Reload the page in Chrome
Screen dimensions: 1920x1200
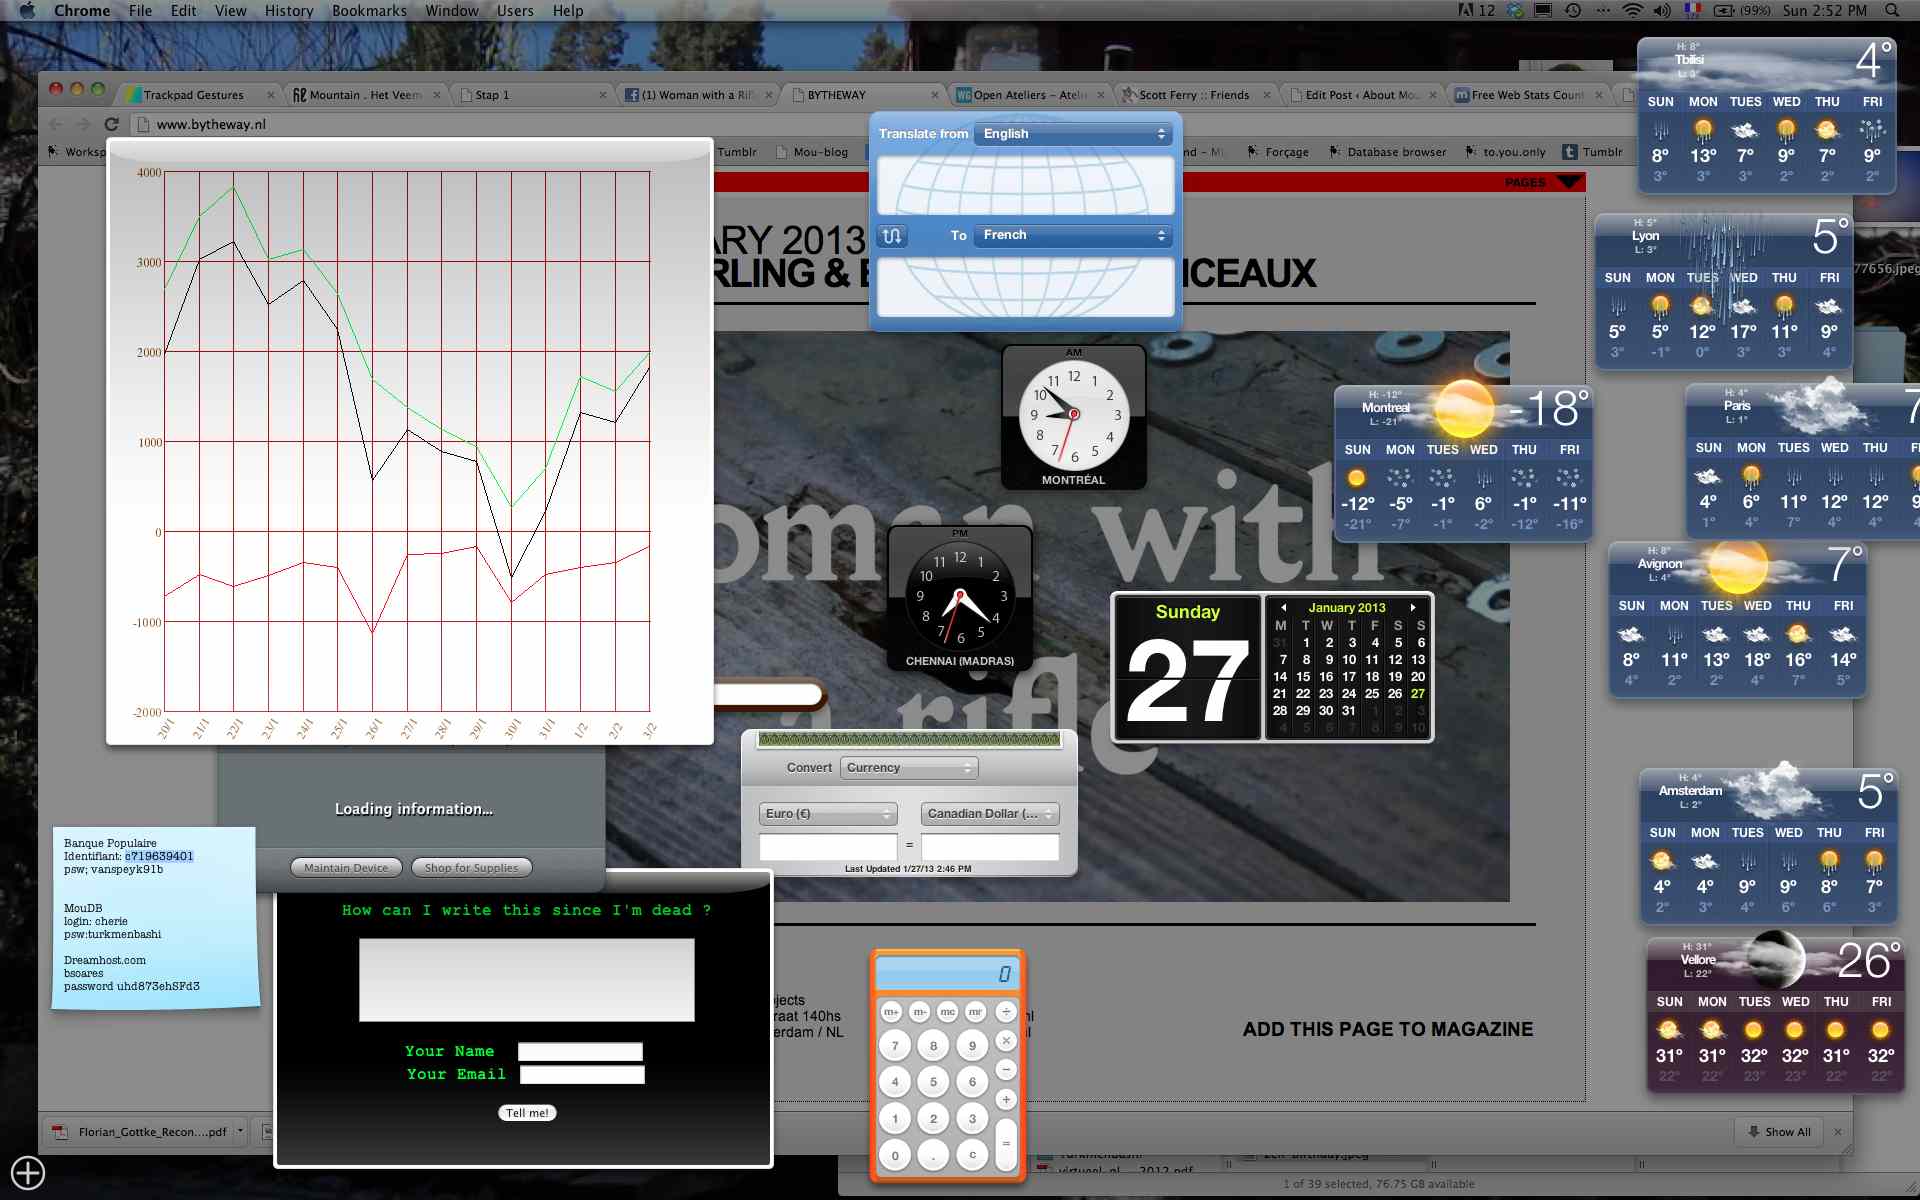click(112, 124)
